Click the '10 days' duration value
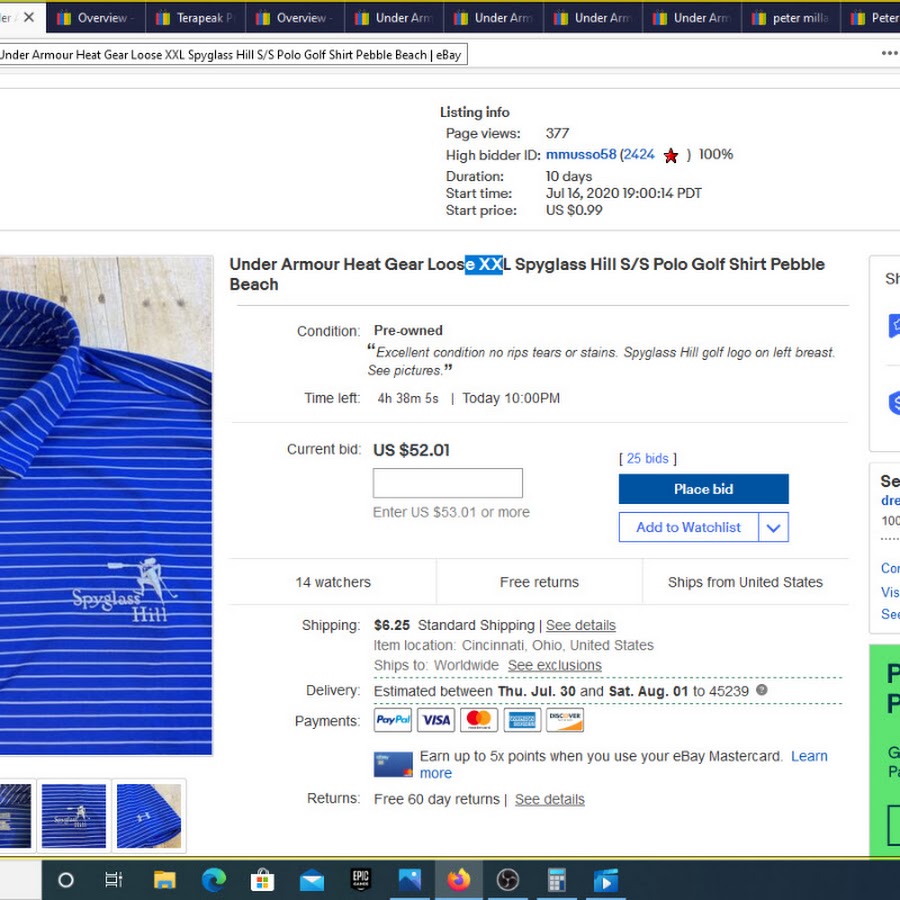 569,176
